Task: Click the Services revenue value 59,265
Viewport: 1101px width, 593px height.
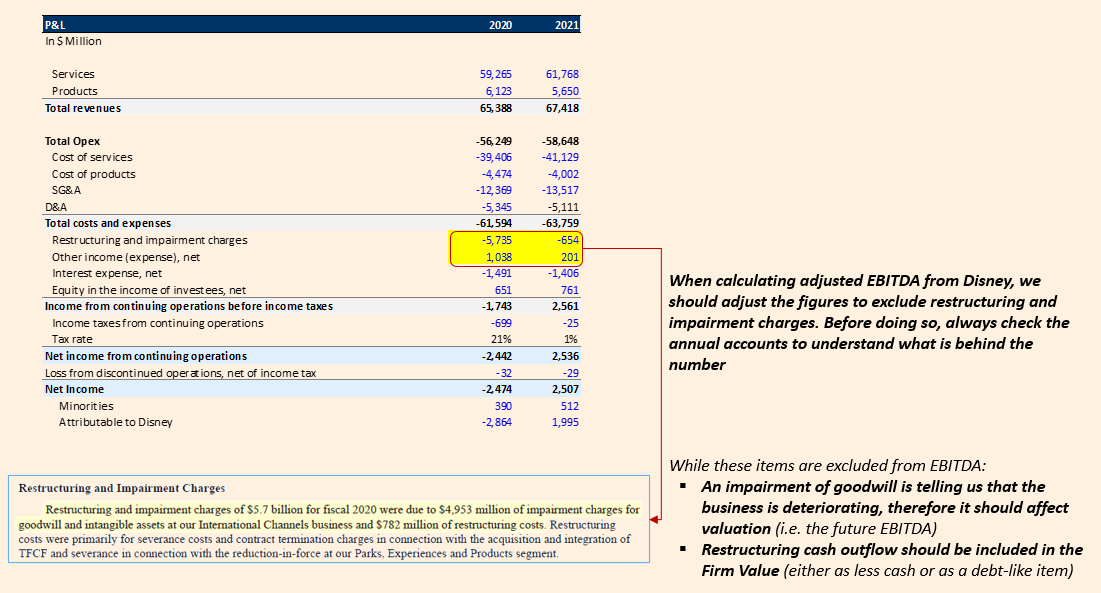Action: point(495,74)
